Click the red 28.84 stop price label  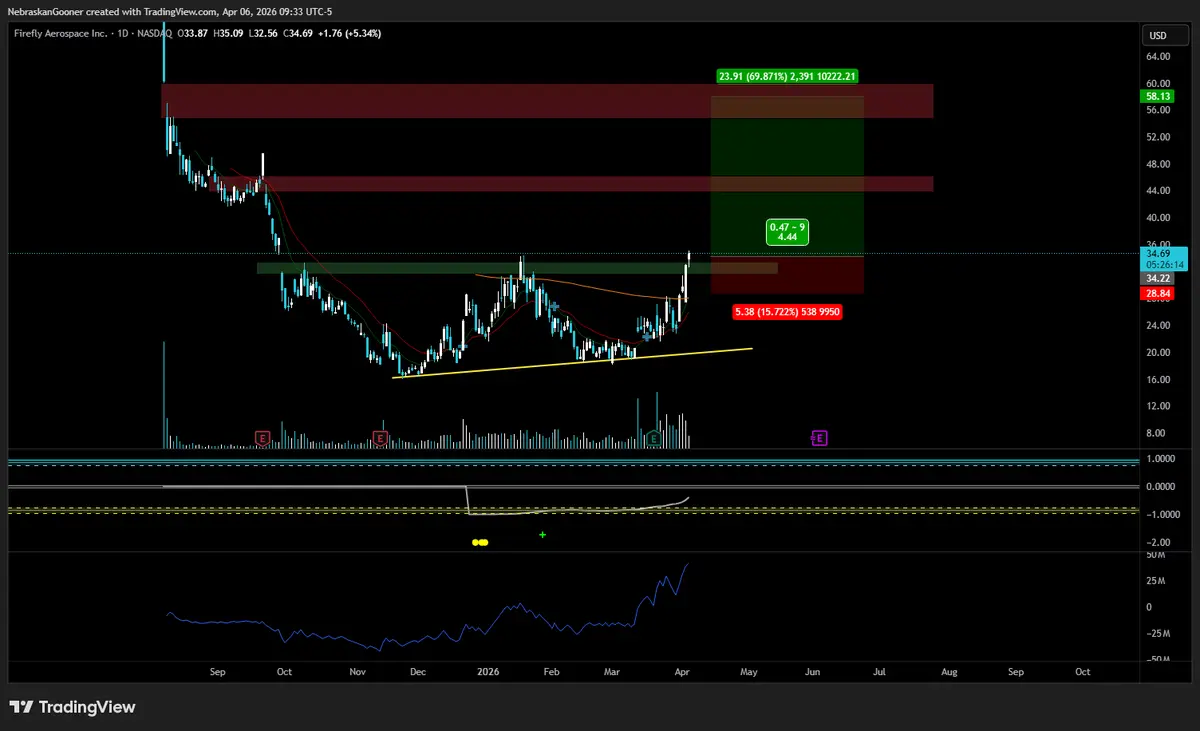(x=1157, y=294)
